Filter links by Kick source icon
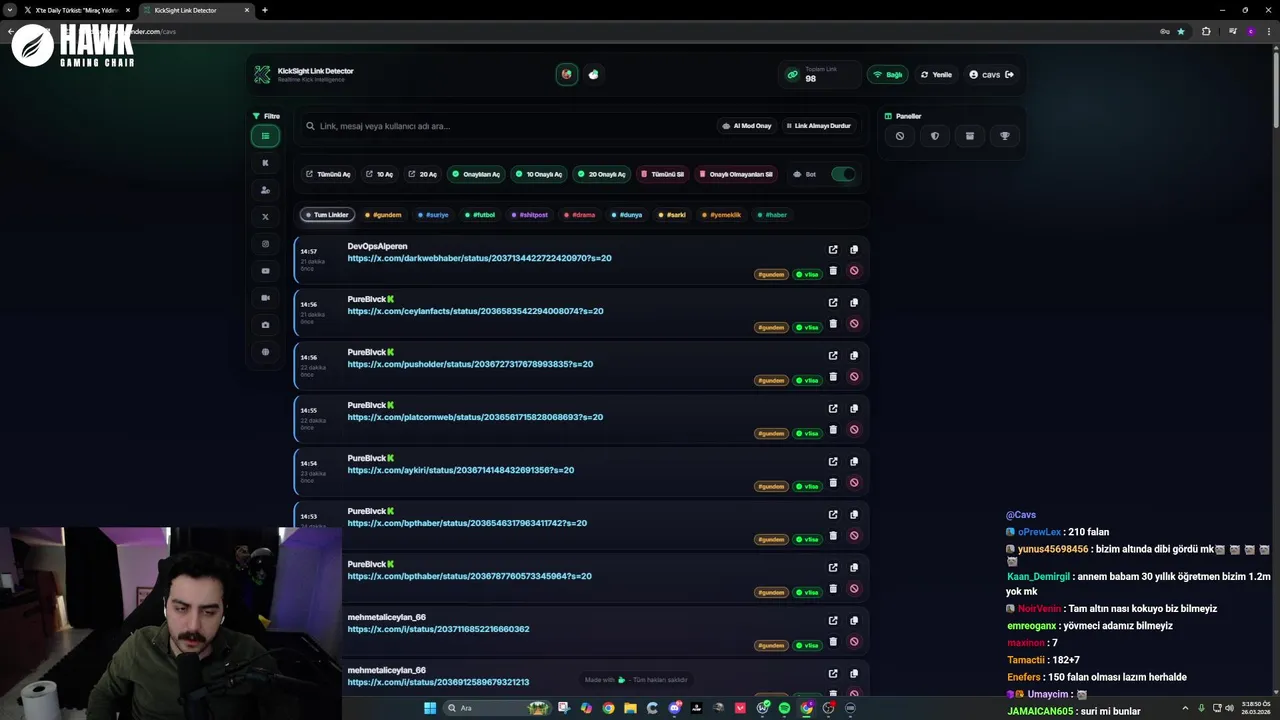 (x=265, y=162)
